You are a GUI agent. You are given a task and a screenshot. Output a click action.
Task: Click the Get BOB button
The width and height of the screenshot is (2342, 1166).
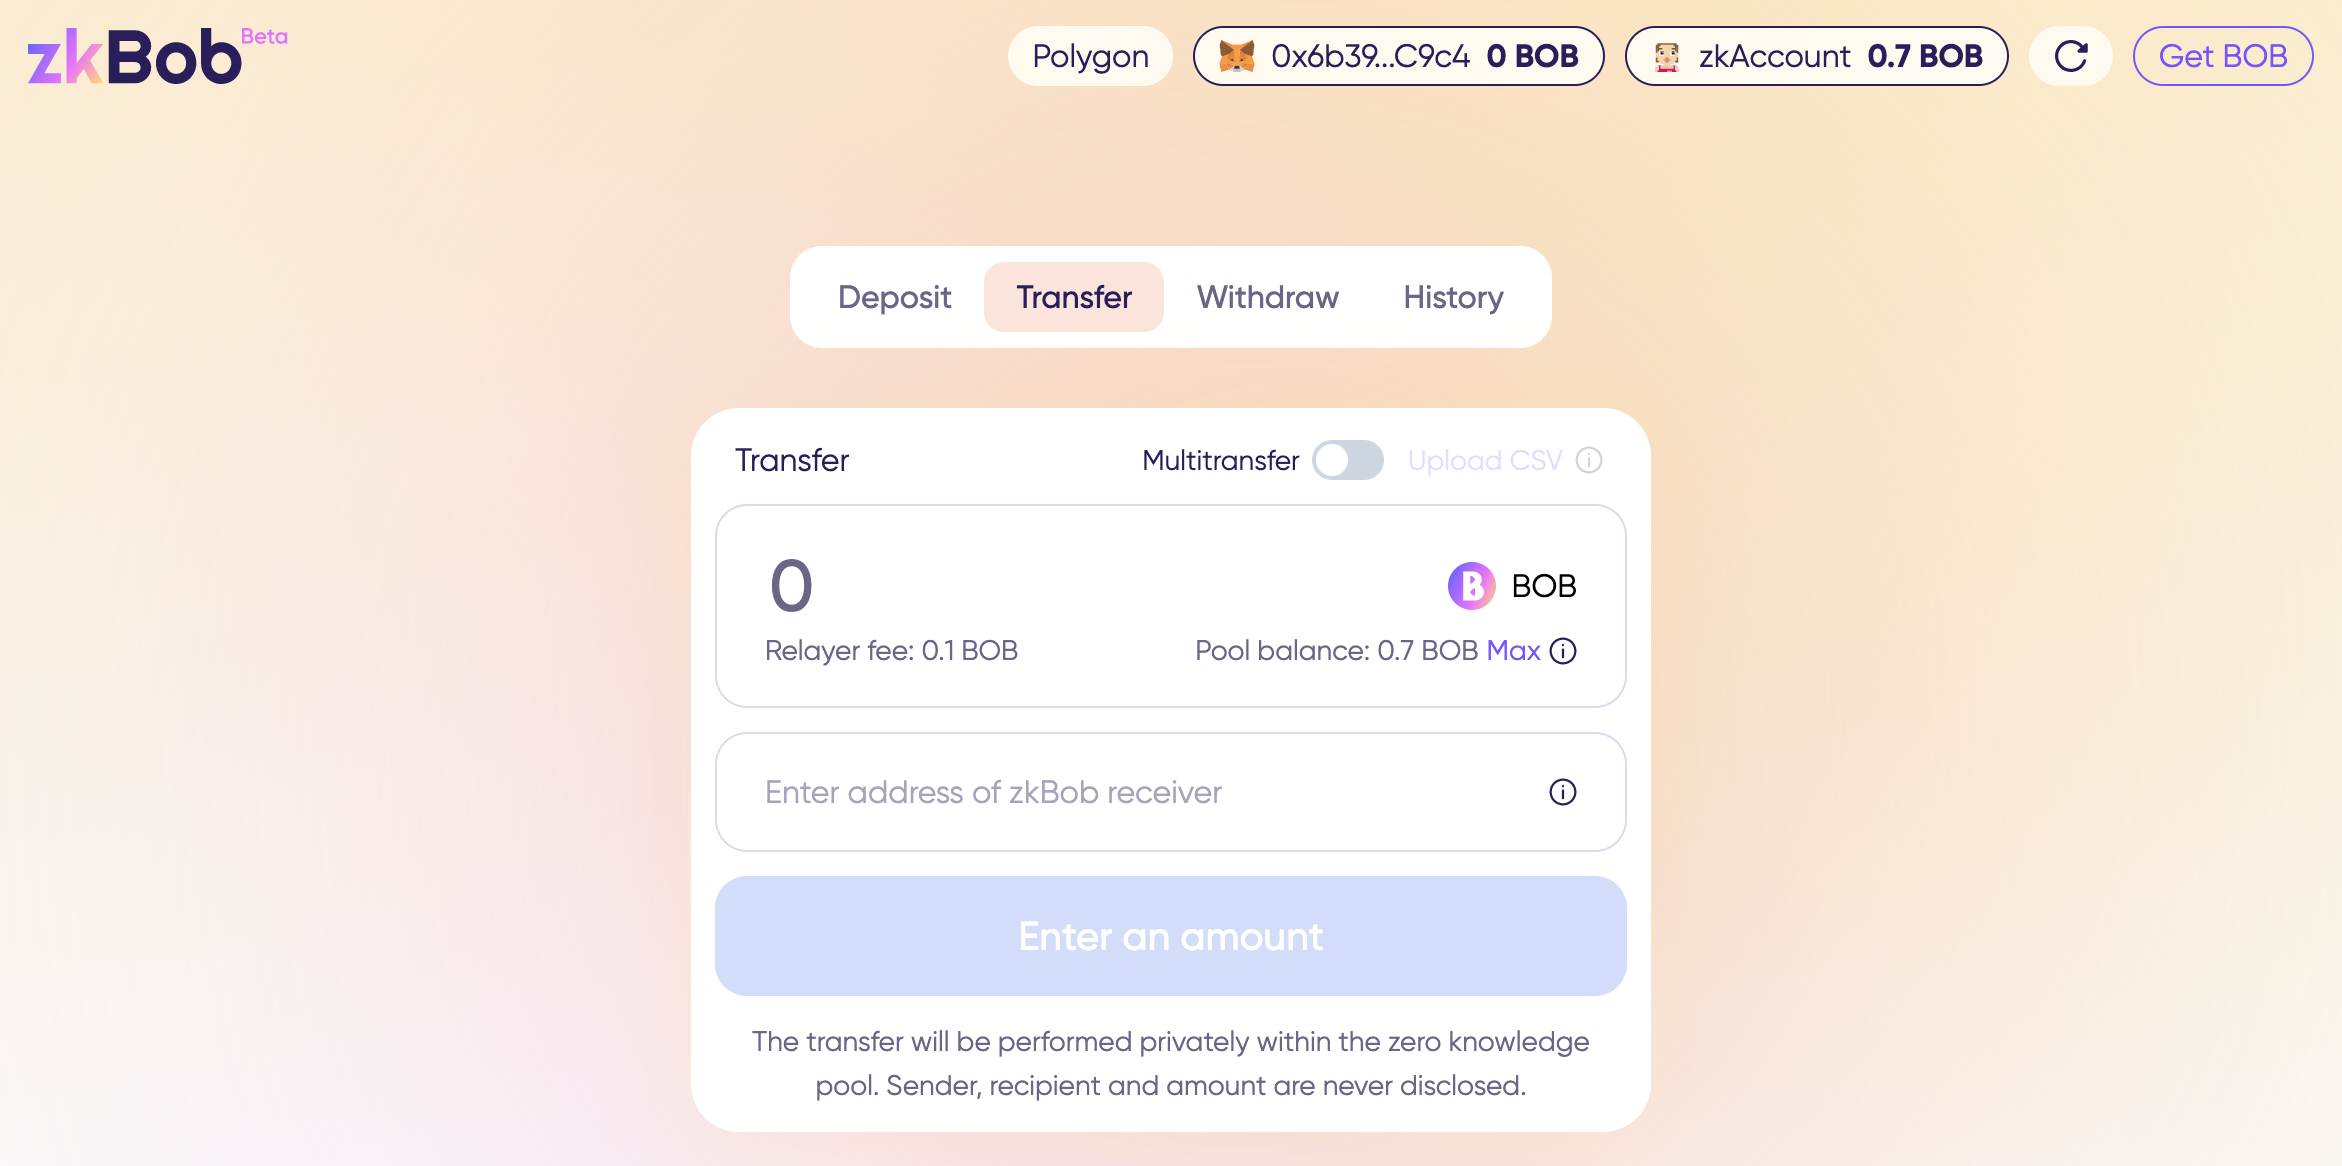coord(2223,56)
